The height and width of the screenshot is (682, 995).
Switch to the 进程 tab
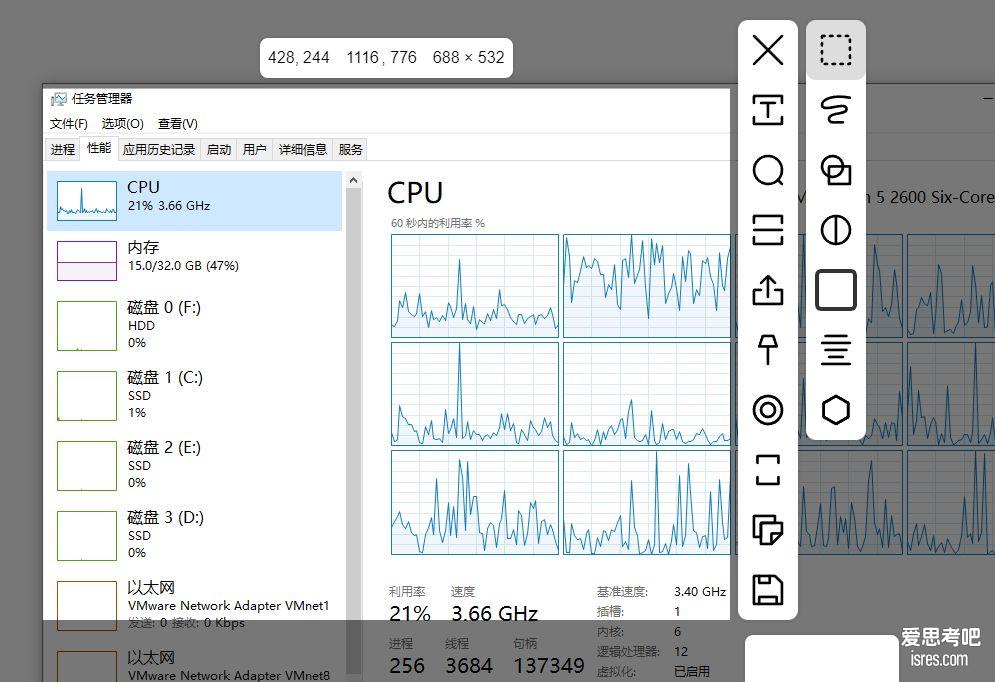pyautogui.click(x=63, y=150)
